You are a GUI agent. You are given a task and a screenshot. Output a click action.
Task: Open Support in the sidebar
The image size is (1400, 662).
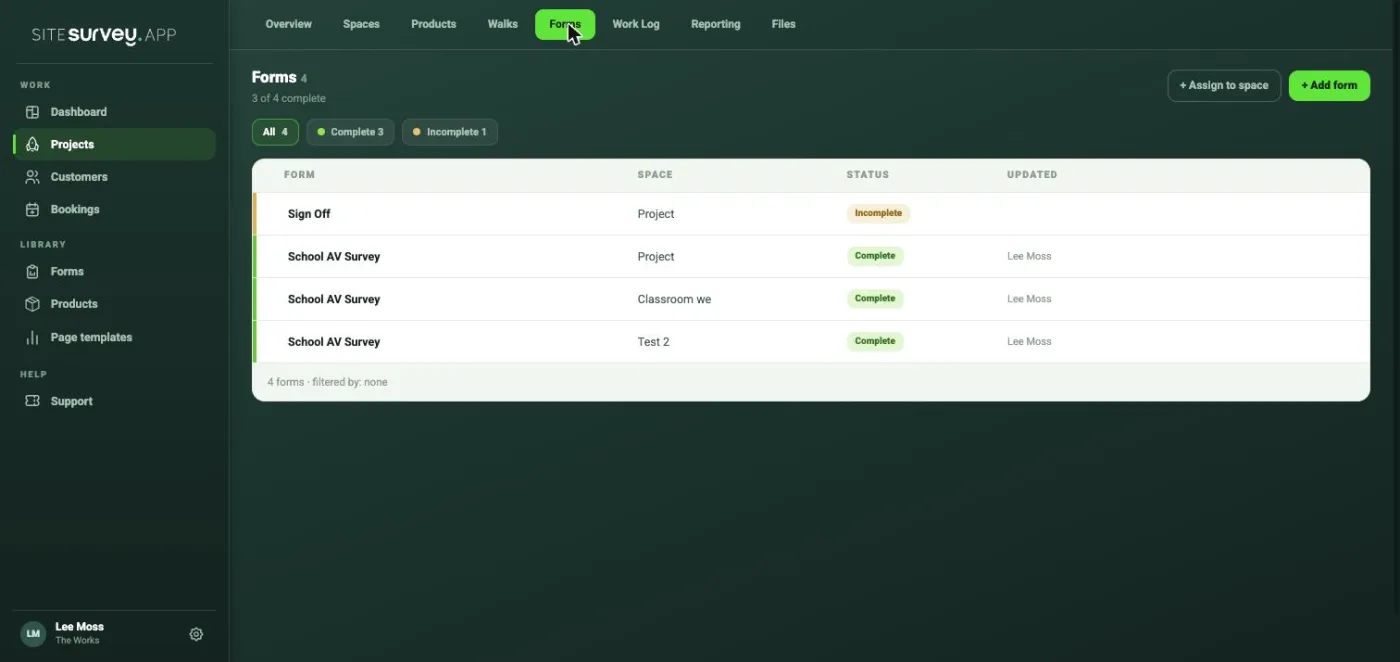point(114,401)
